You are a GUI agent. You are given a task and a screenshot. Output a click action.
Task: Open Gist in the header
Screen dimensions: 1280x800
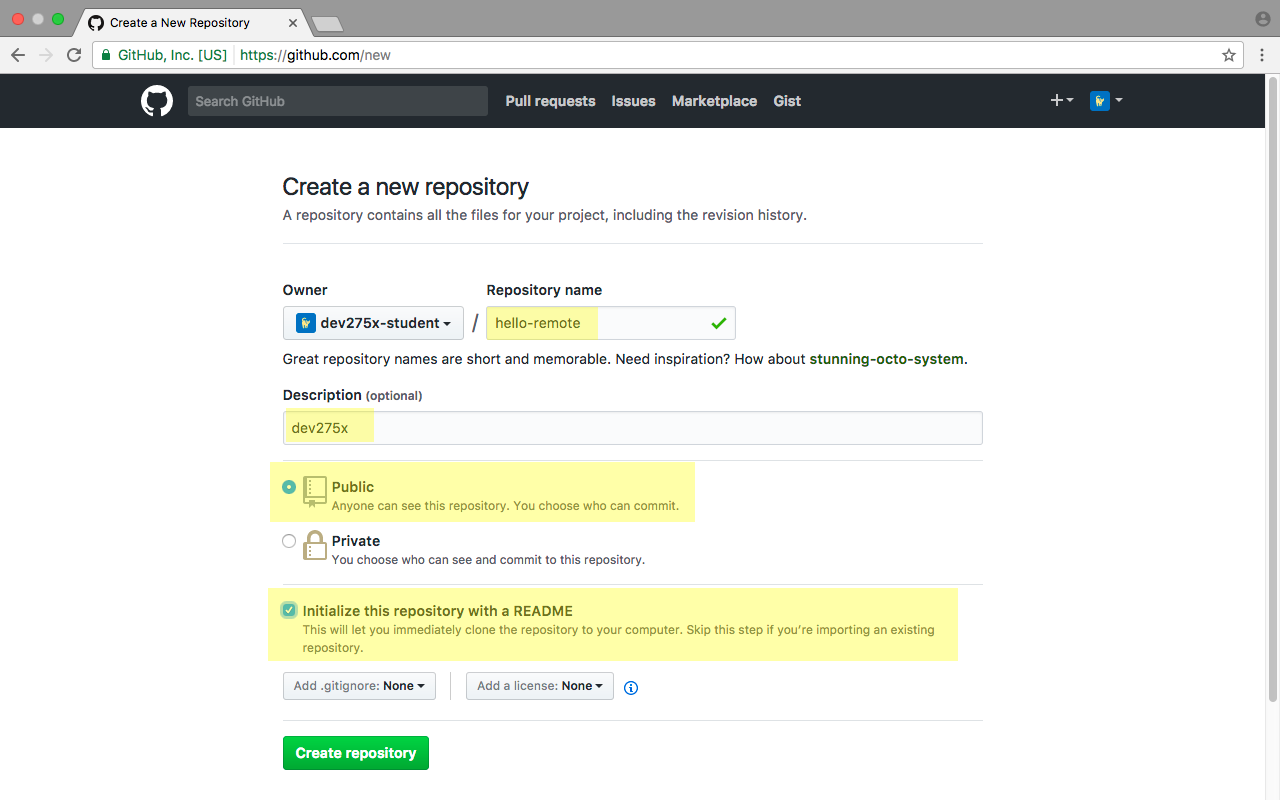tap(787, 101)
